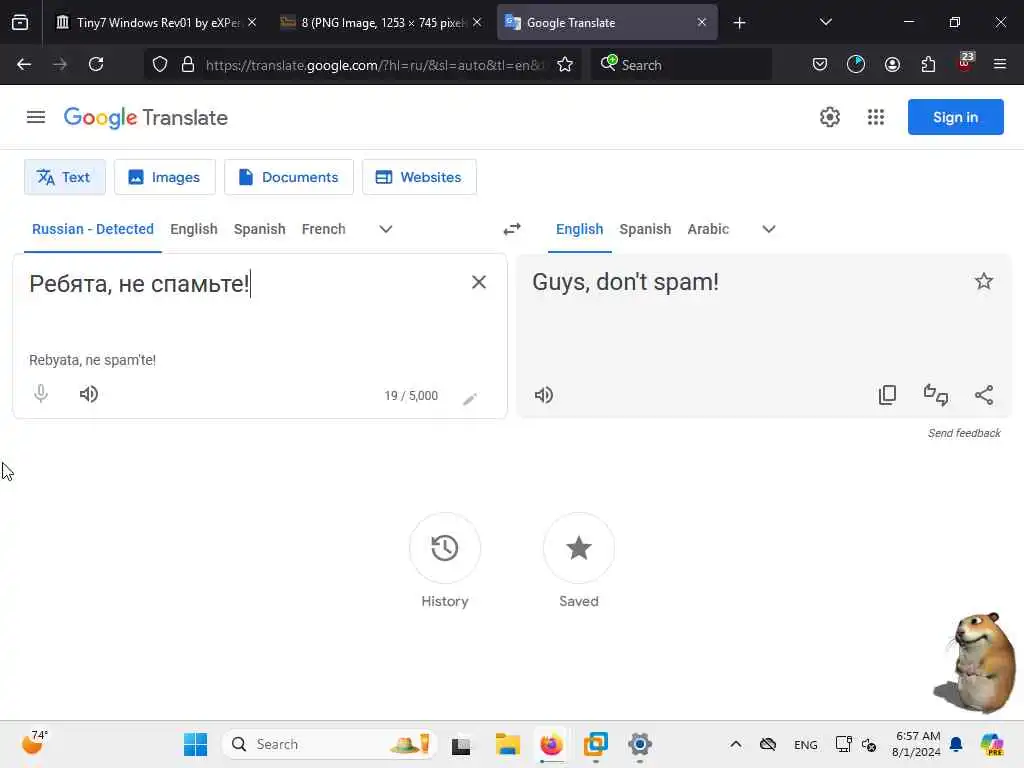Viewport: 1024px width, 768px height.
Task: Switch to Websites translation mode
Action: tap(419, 177)
